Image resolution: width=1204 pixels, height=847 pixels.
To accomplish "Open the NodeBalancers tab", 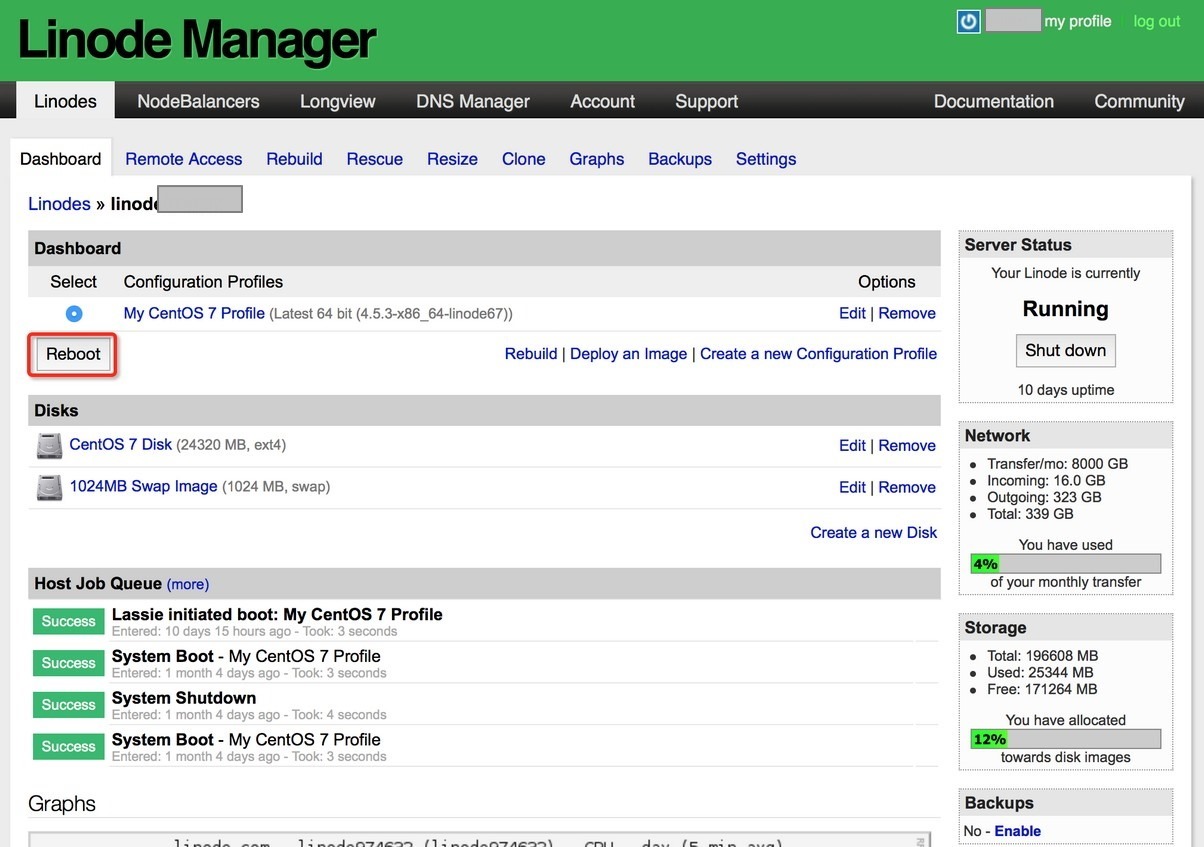I will click(x=198, y=101).
